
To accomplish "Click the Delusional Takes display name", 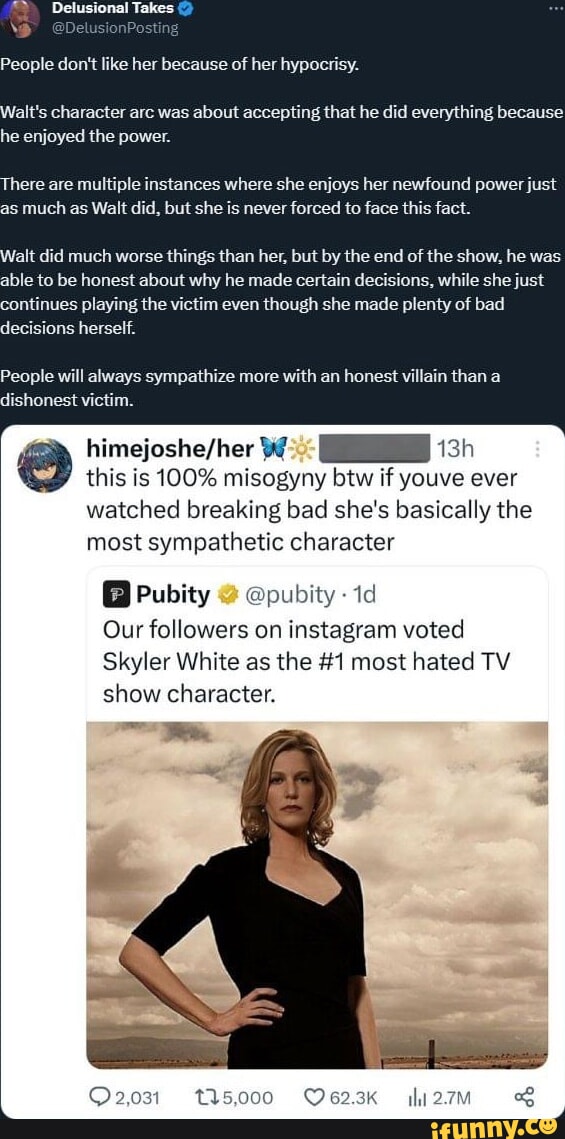I will tap(113, 8).
